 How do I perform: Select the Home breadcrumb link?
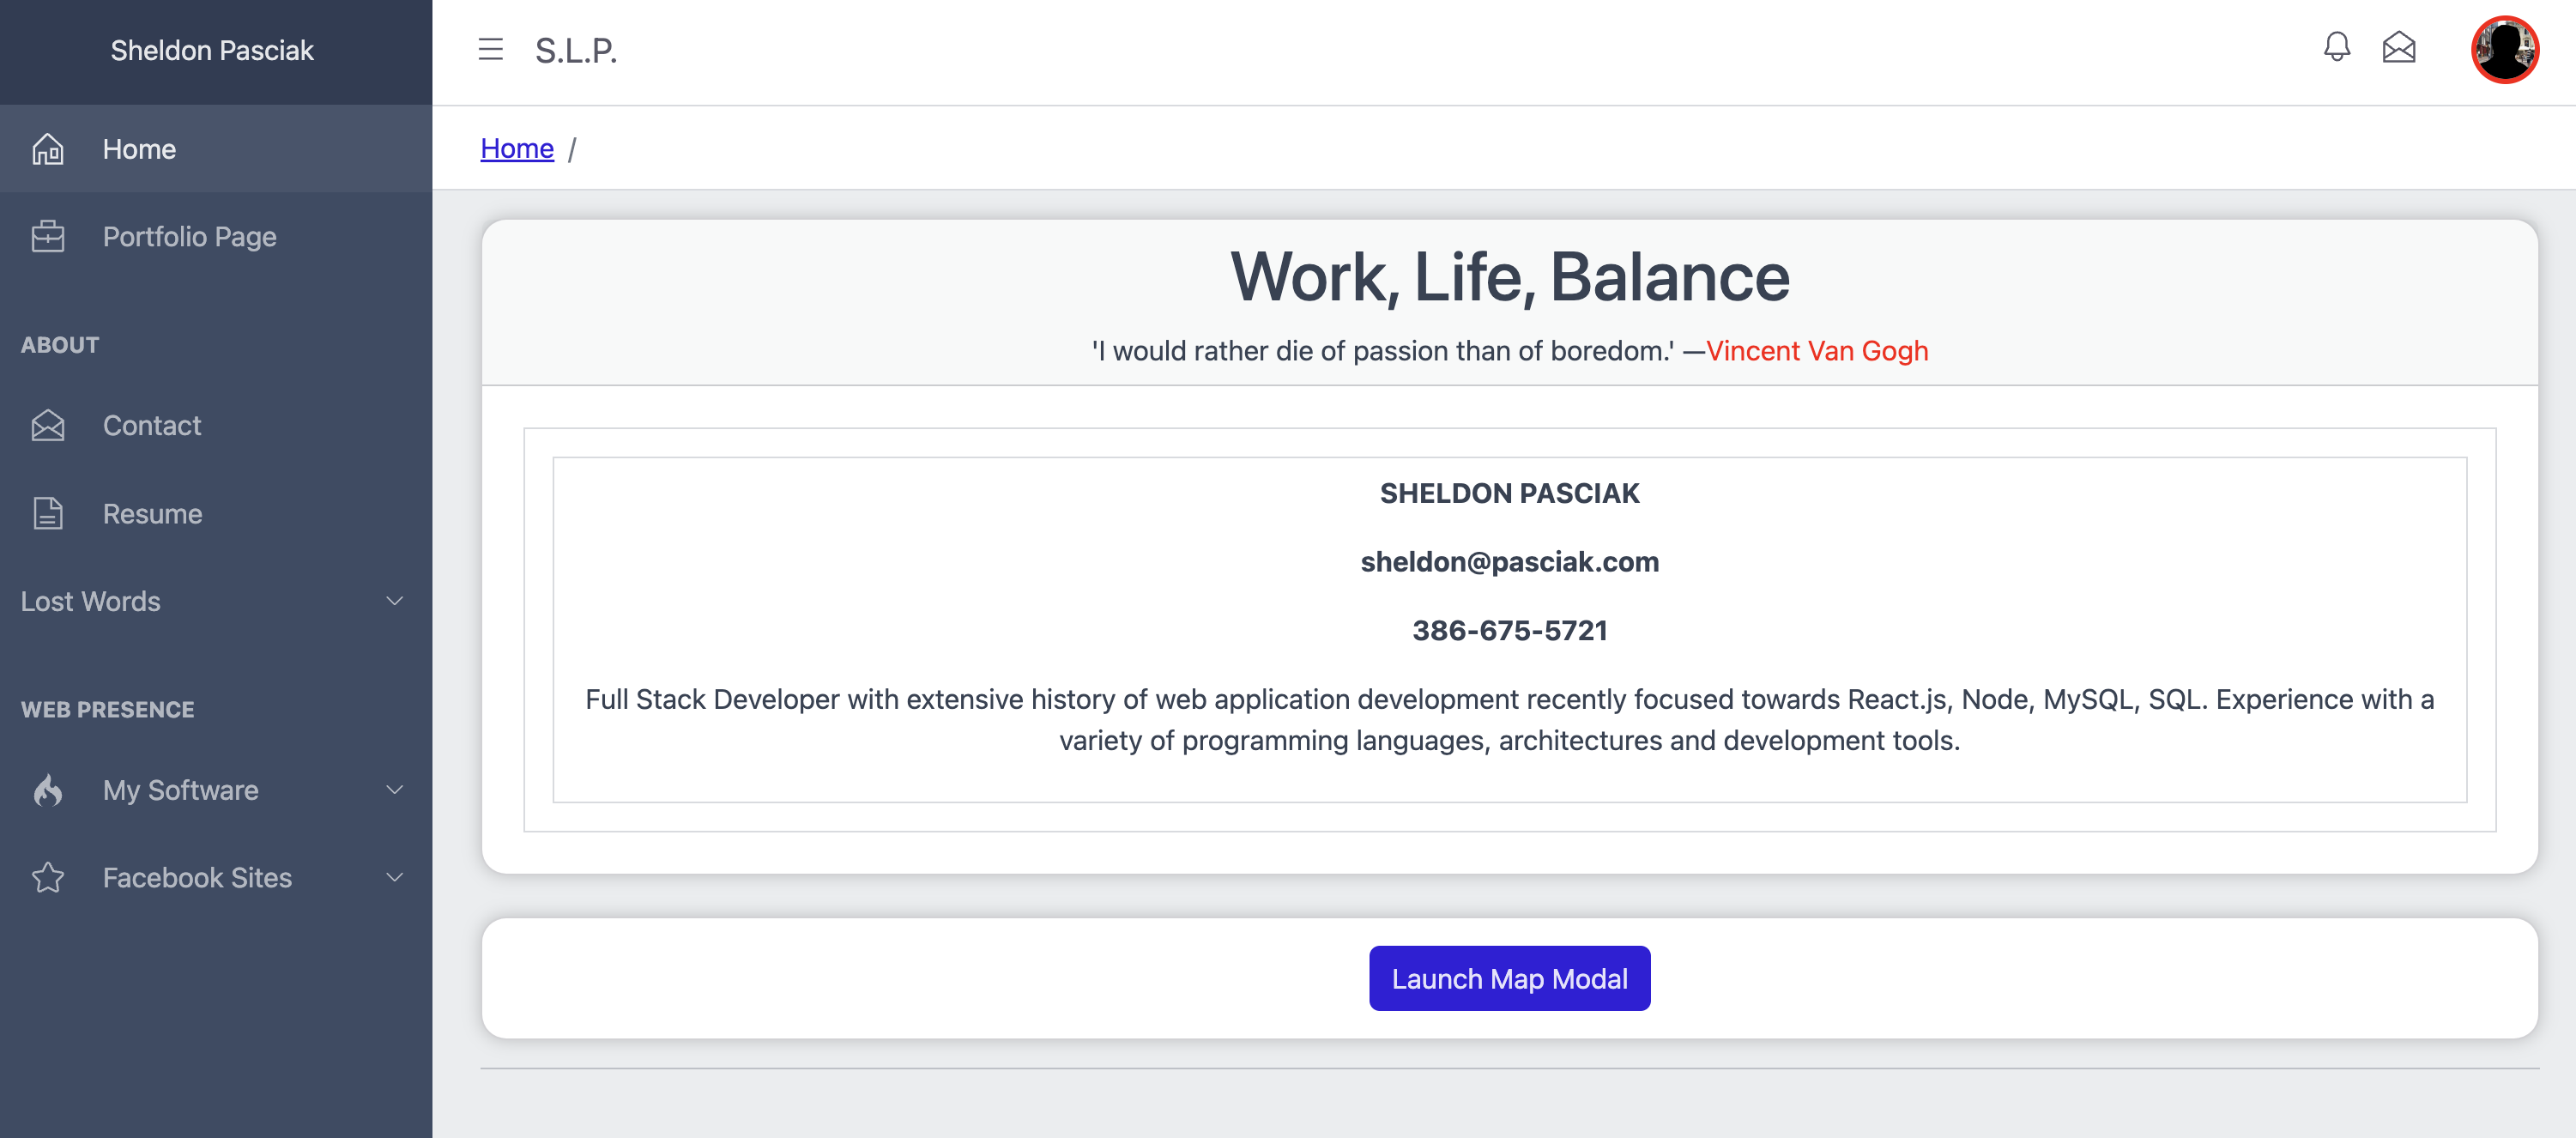point(517,148)
